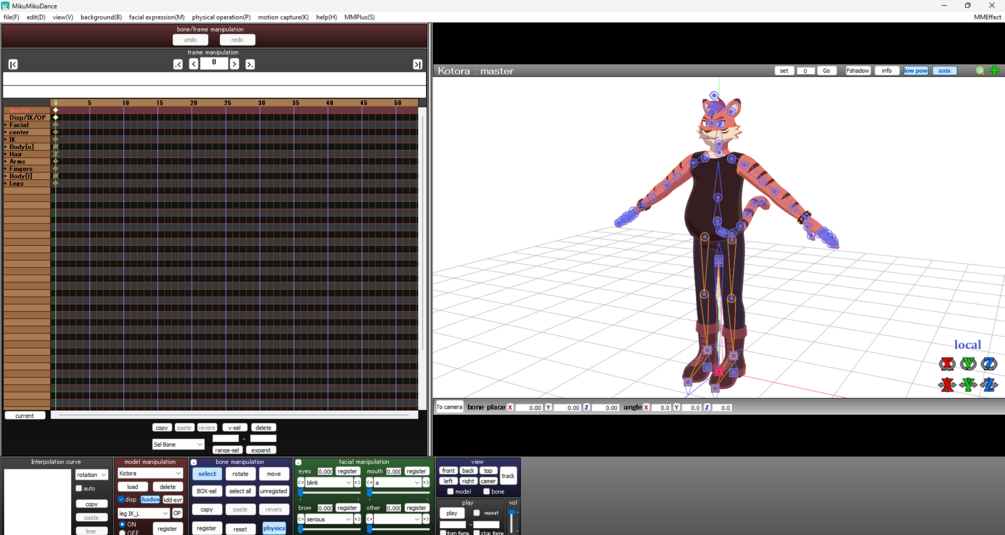Image resolution: width=1005 pixels, height=535 pixels.
Task: Click the frame number input field
Action: (214, 63)
